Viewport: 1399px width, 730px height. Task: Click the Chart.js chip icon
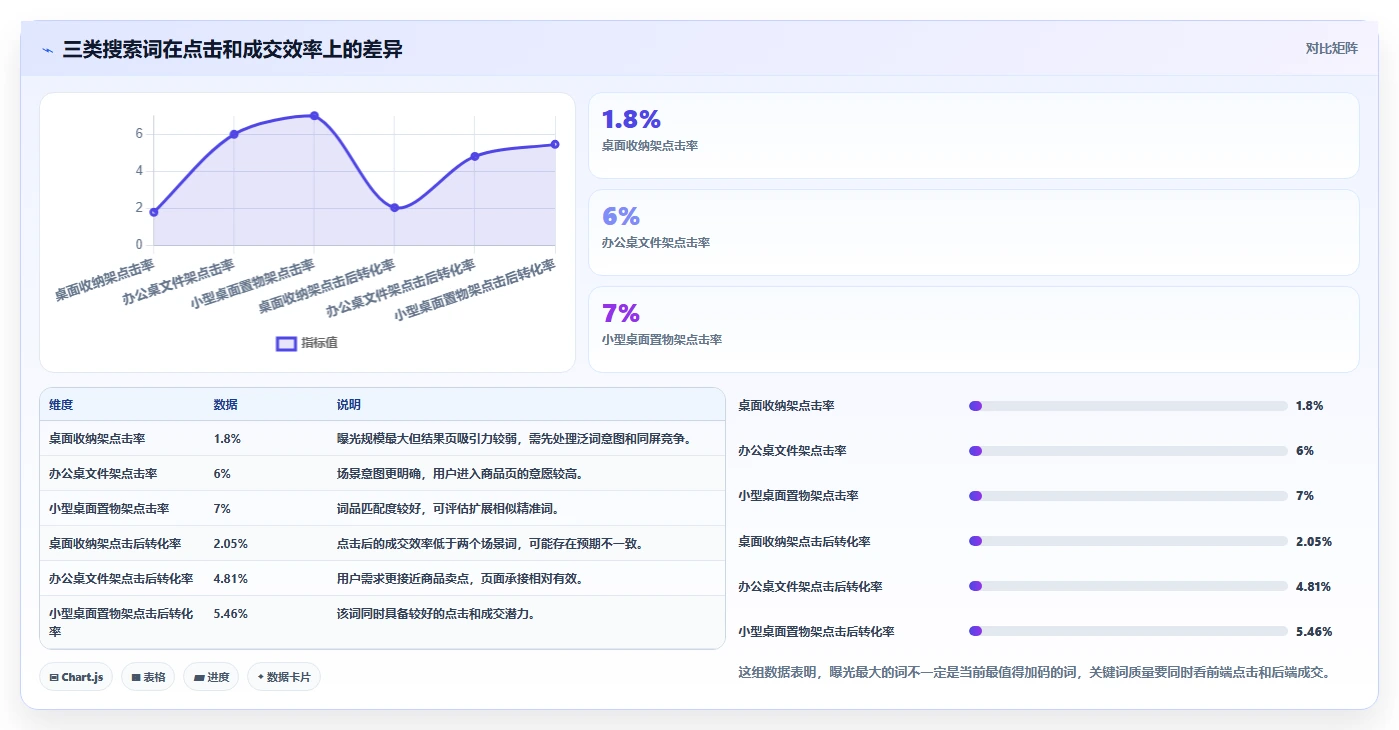[x=54, y=677]
